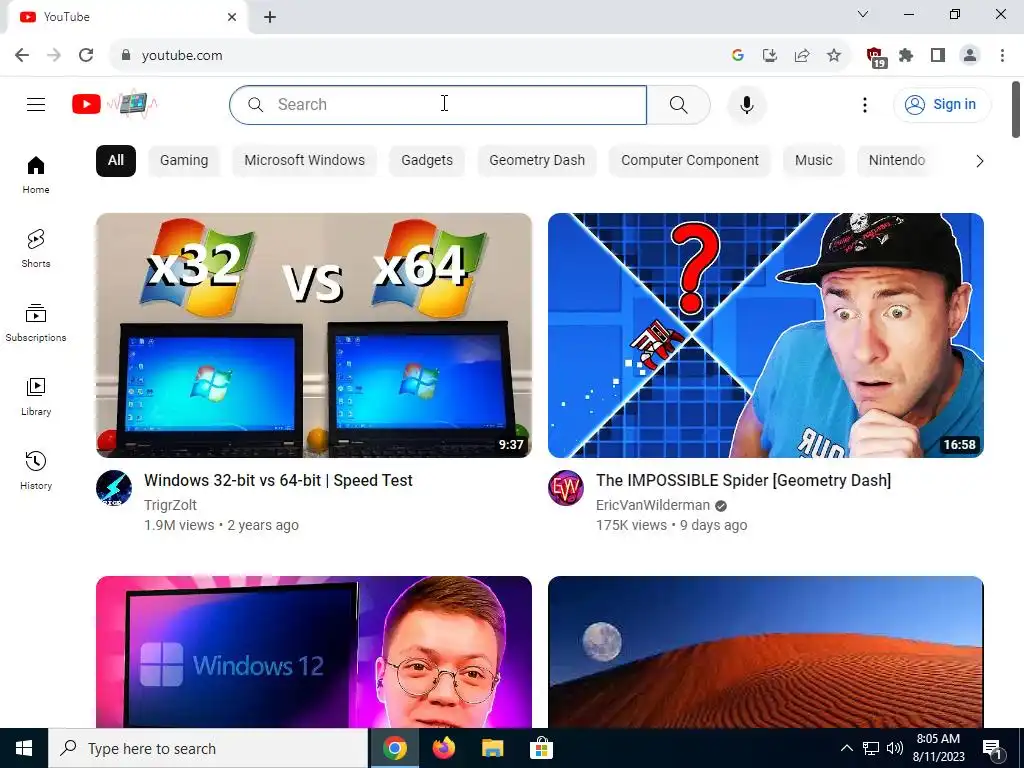1024x768 pixels.
Task: Start voice search with the microphone
Action: tap(746, 104)
